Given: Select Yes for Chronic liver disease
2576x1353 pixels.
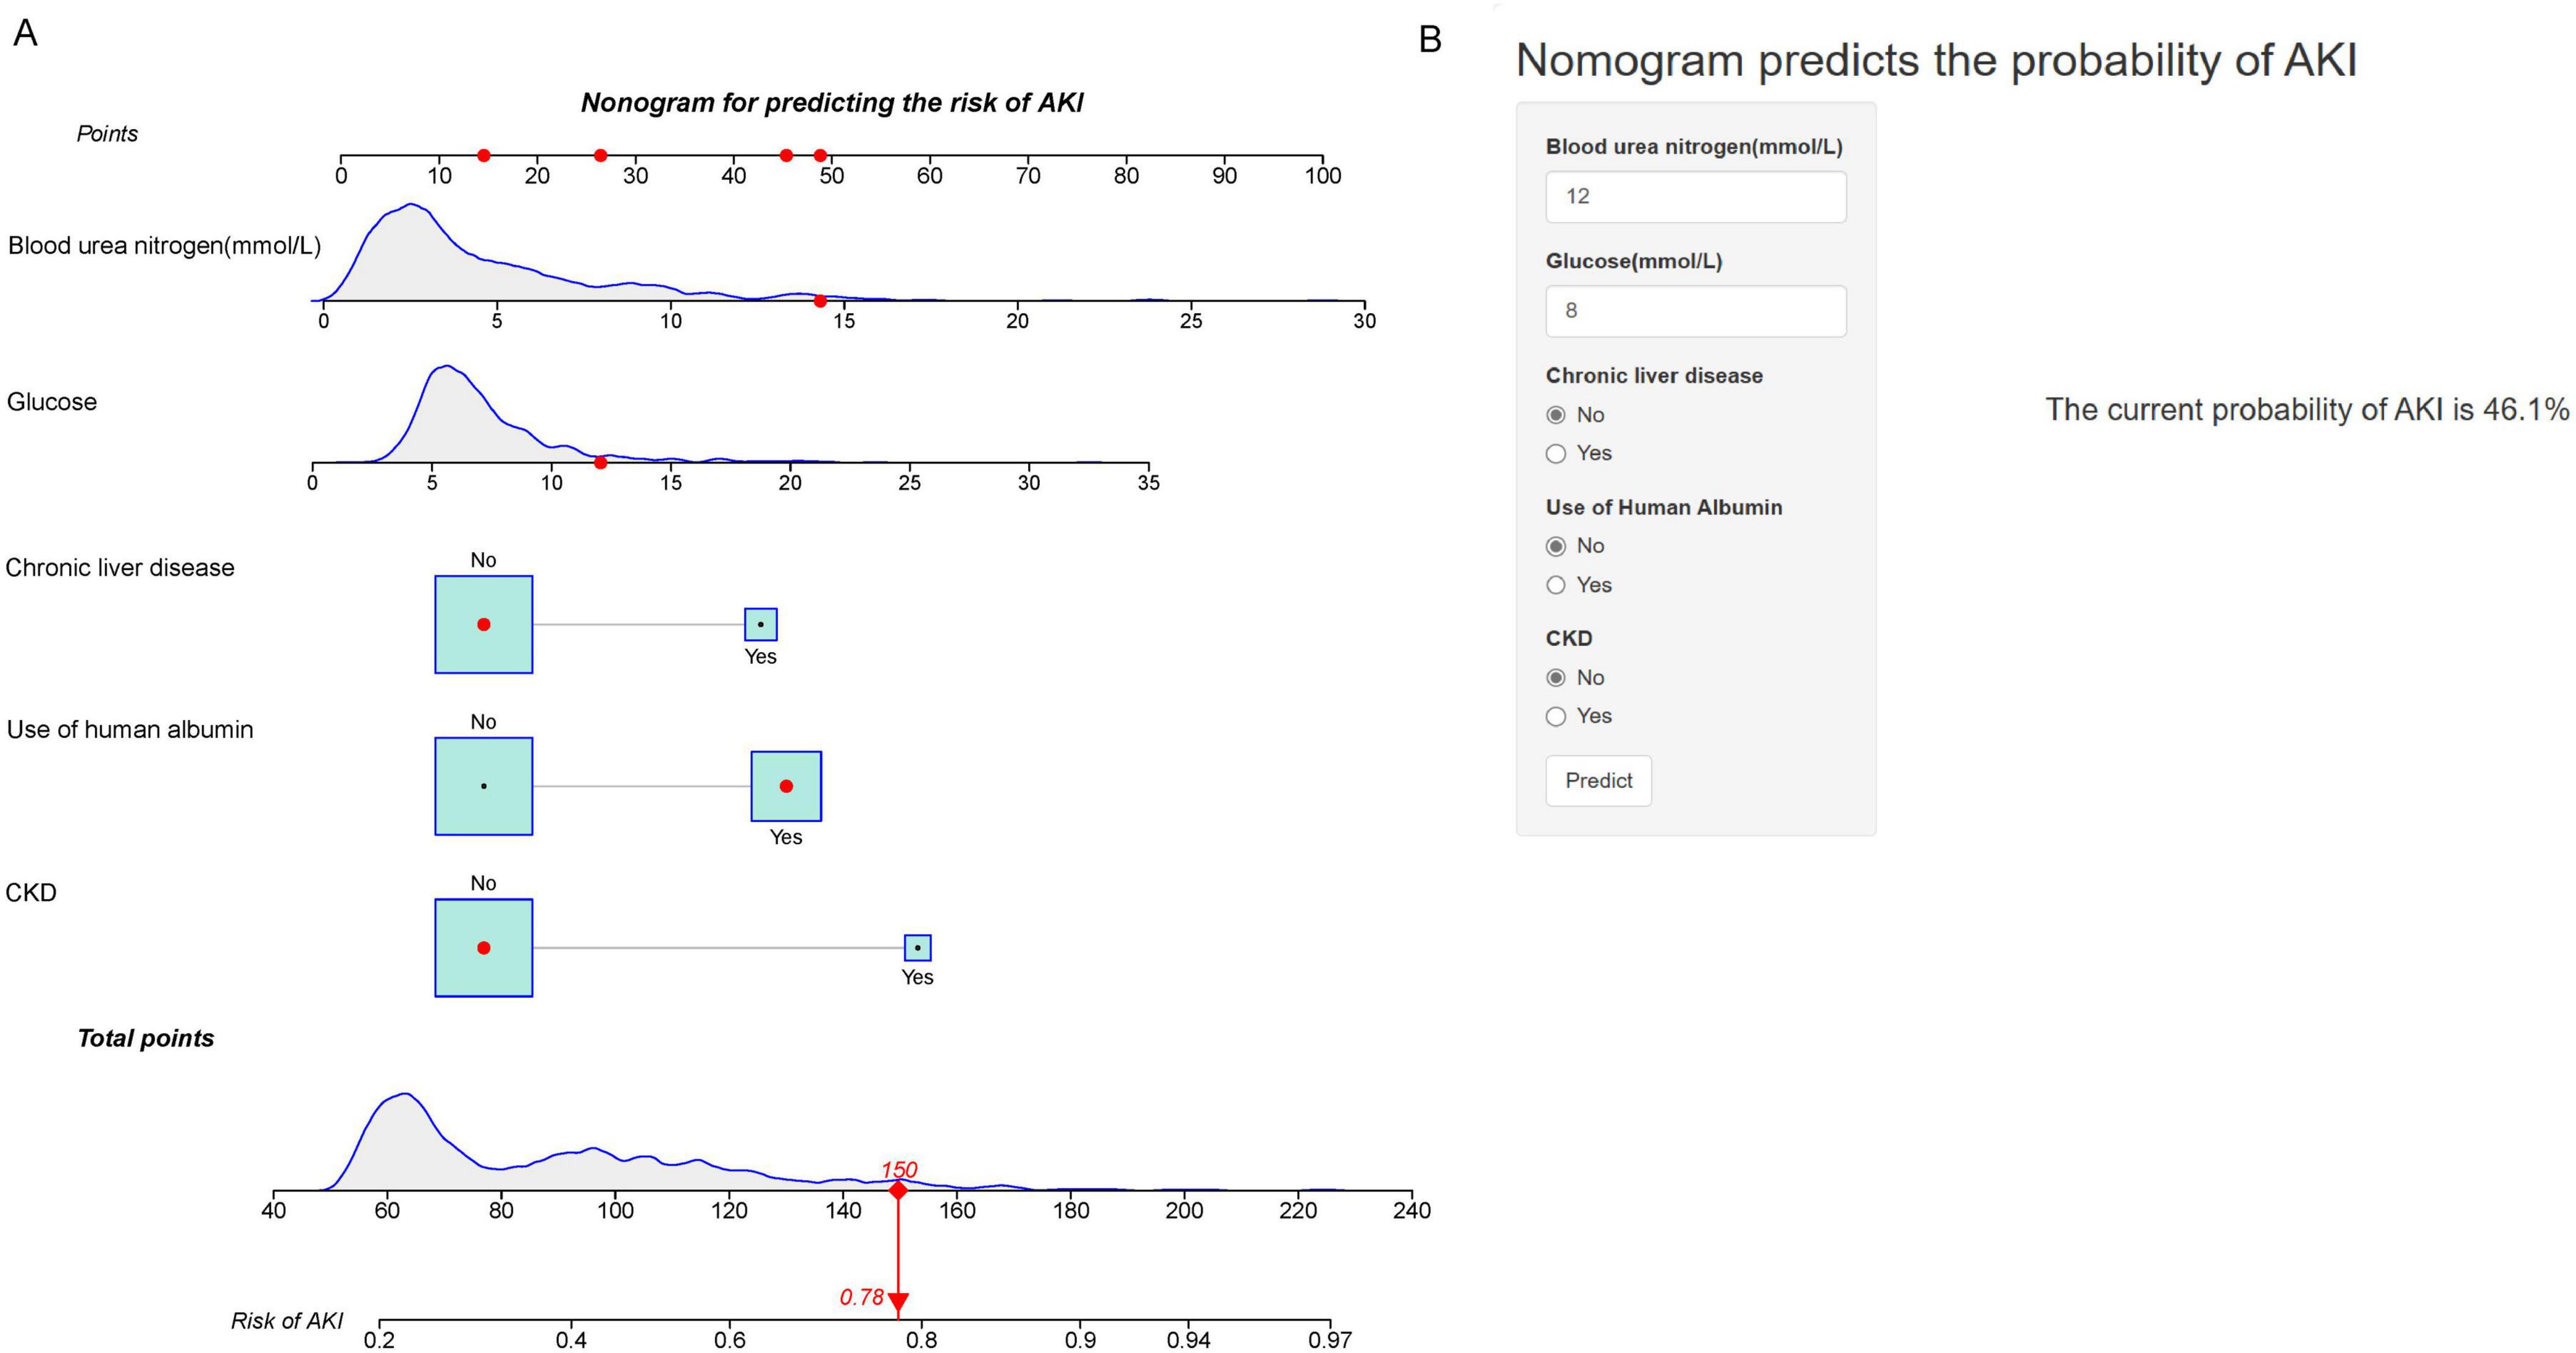Looking at the screenshot, I should (1555, 453).
